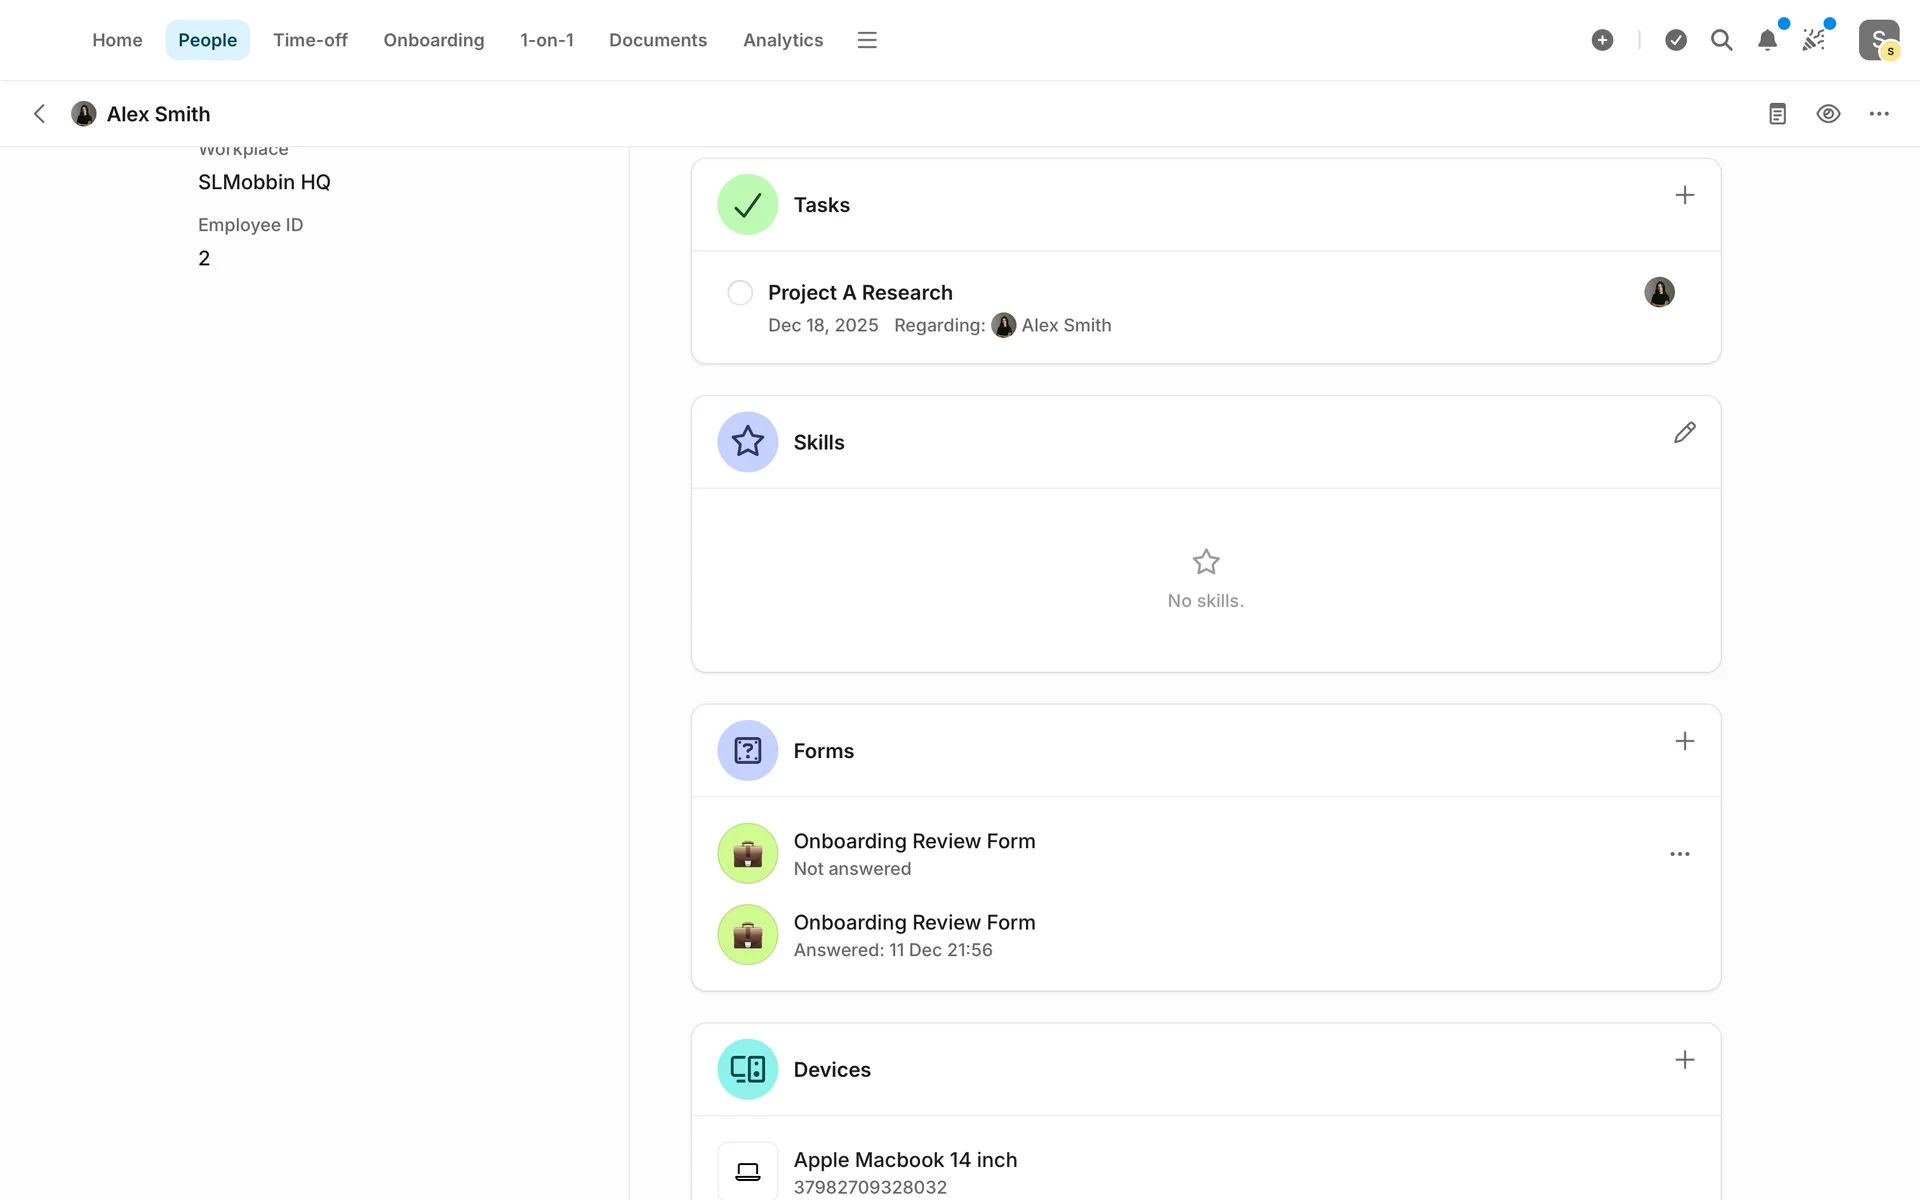This screenshot has width=1920, height=1200.
Task: Open hamburger menu for more navigation items
Action: click(867, 40)
